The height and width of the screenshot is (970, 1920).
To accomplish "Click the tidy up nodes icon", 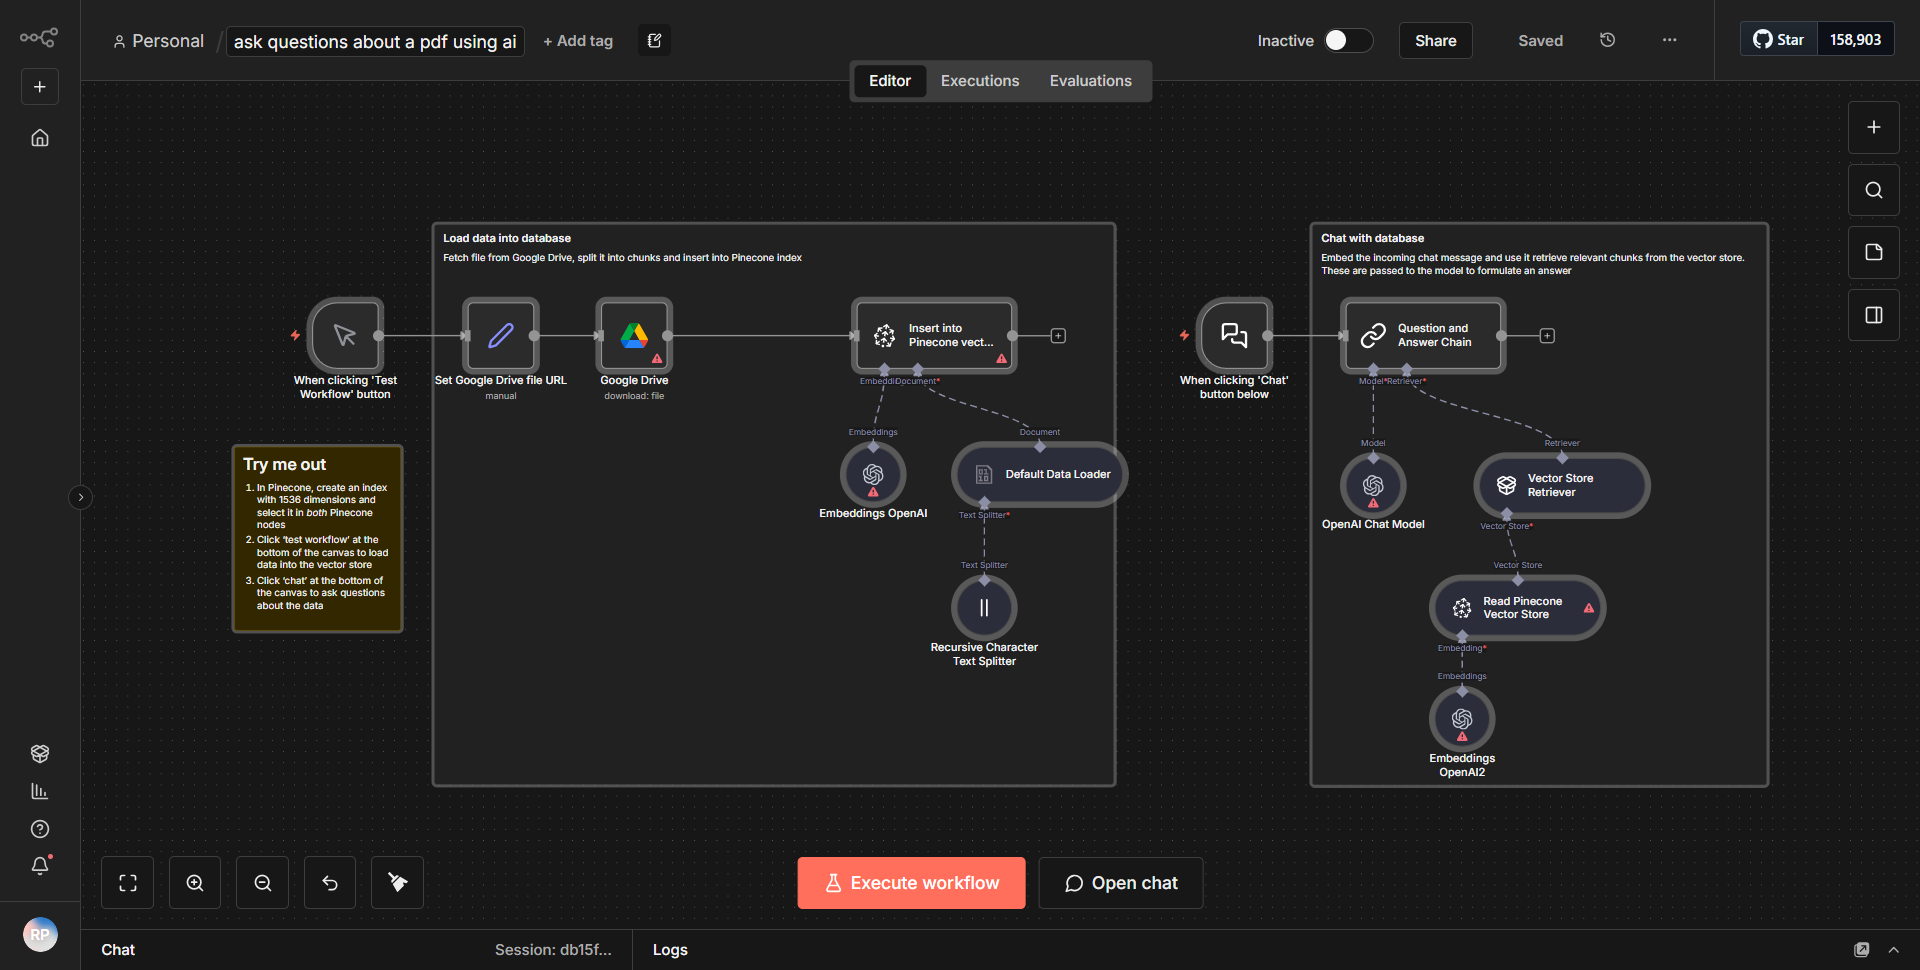I will pyautogui.click(x=397, y=883).
